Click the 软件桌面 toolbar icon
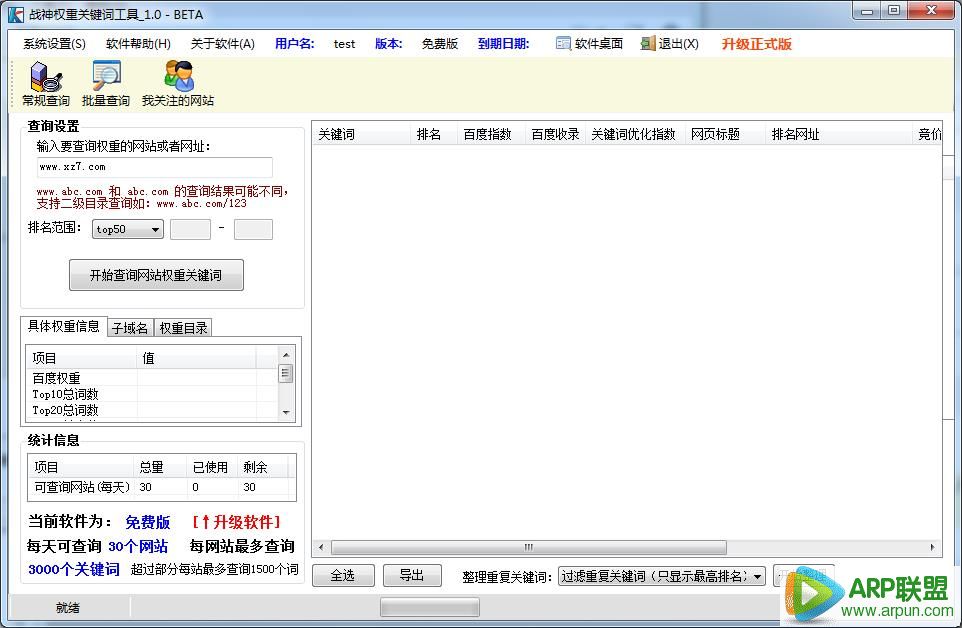The width and height of the screenshot is (962, 628). (x=564, y=44)
